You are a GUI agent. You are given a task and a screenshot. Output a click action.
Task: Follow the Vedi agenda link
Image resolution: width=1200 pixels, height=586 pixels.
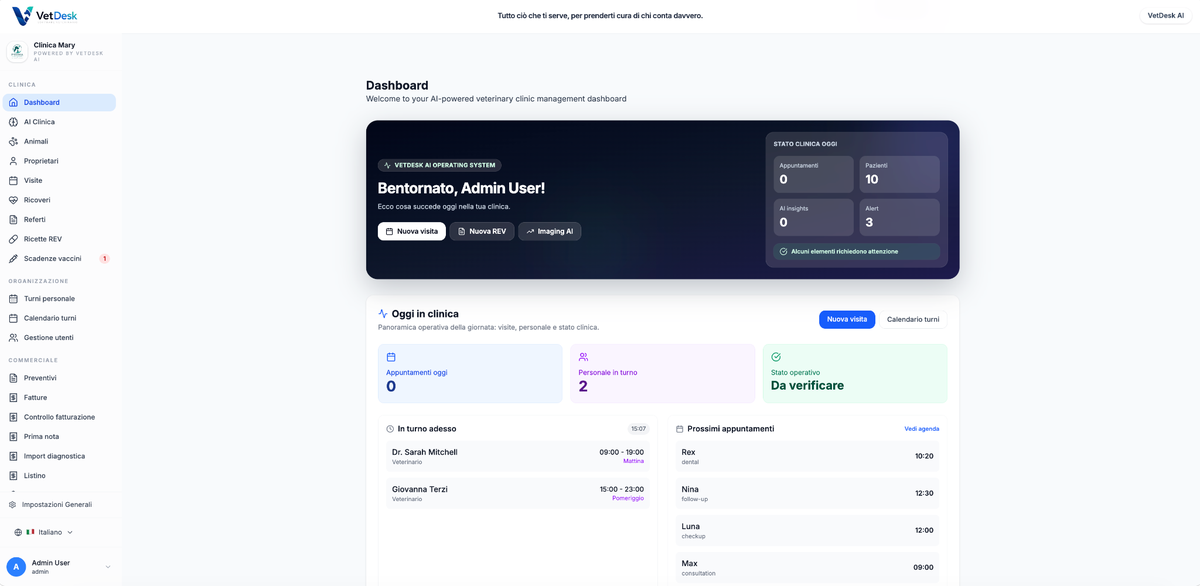click(922, 429)
